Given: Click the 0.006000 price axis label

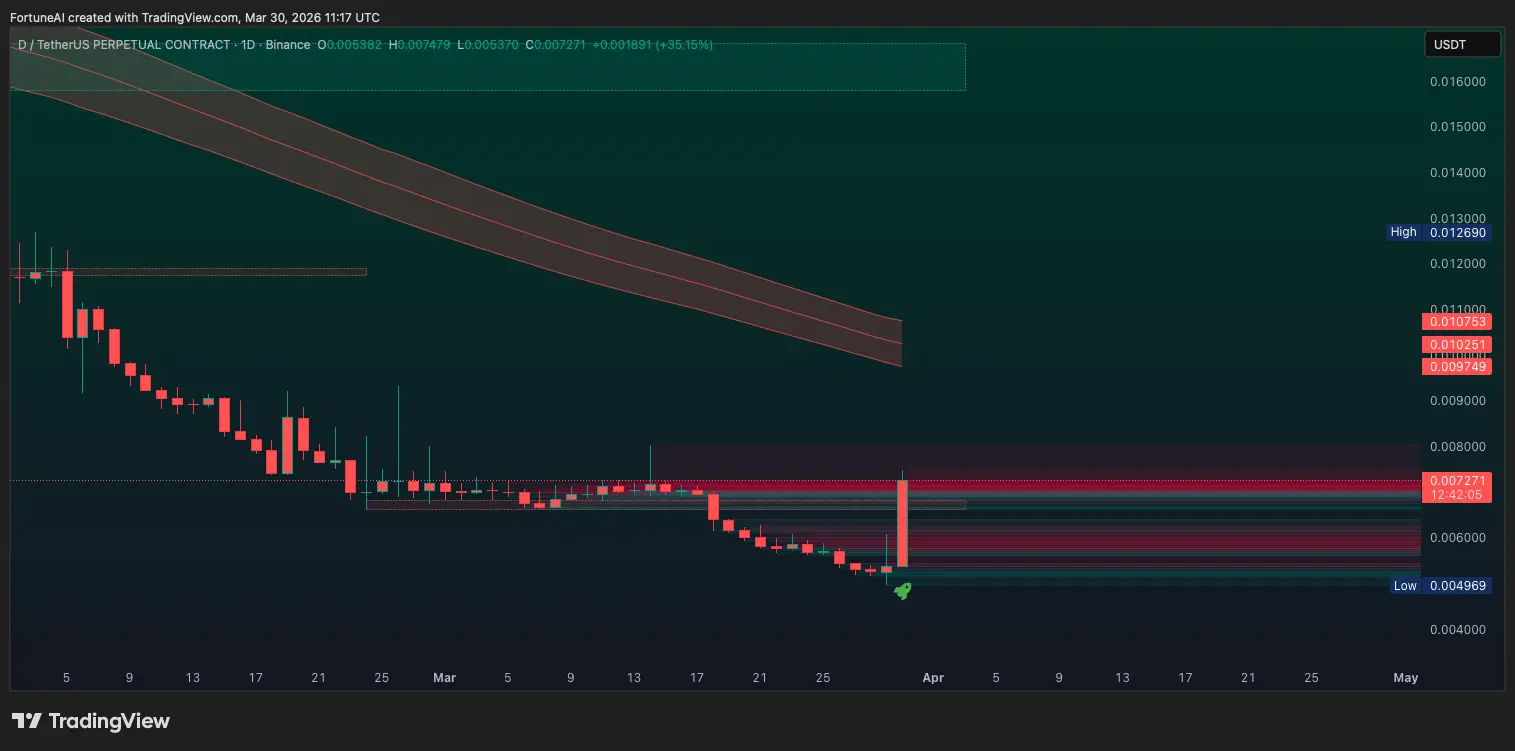Looking at the screenshot, I should tap(1458, 538).
